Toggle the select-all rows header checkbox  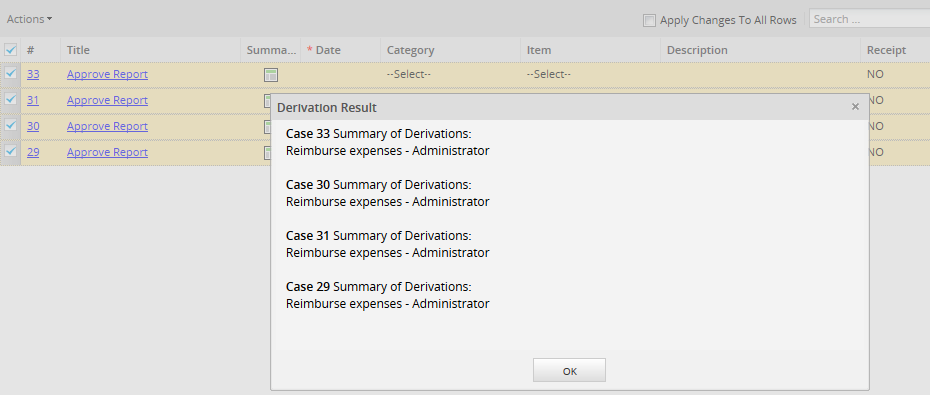(11, 50)
